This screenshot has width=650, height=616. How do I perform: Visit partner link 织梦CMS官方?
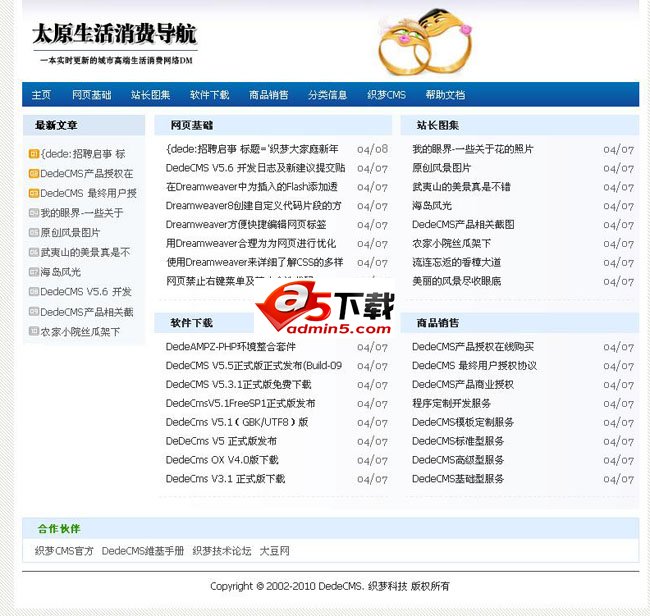coord(64,551)
